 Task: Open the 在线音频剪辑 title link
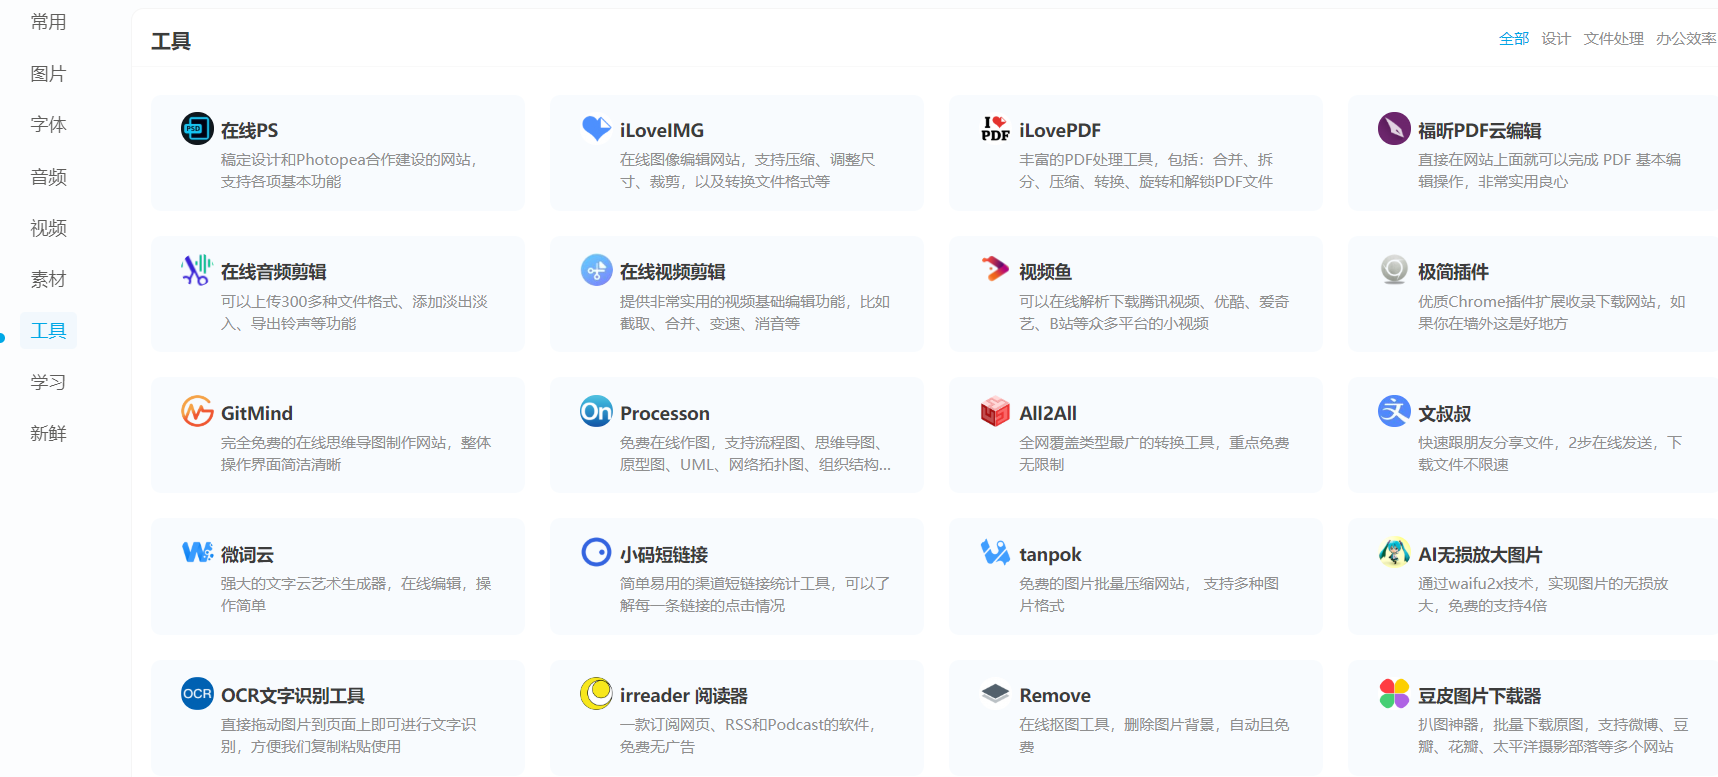[x=274, y=272]
